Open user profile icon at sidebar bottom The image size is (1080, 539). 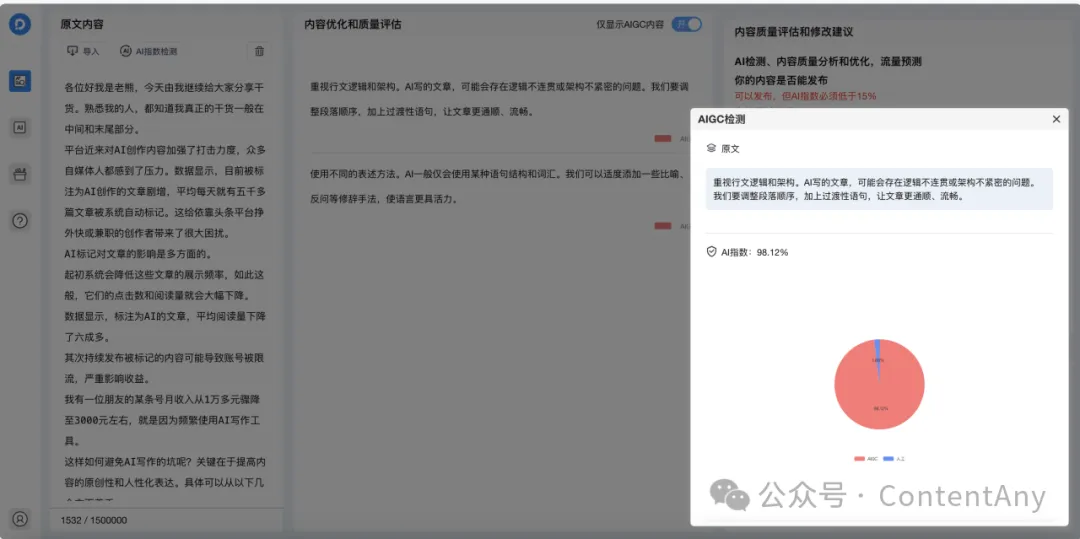coord(20,518)
